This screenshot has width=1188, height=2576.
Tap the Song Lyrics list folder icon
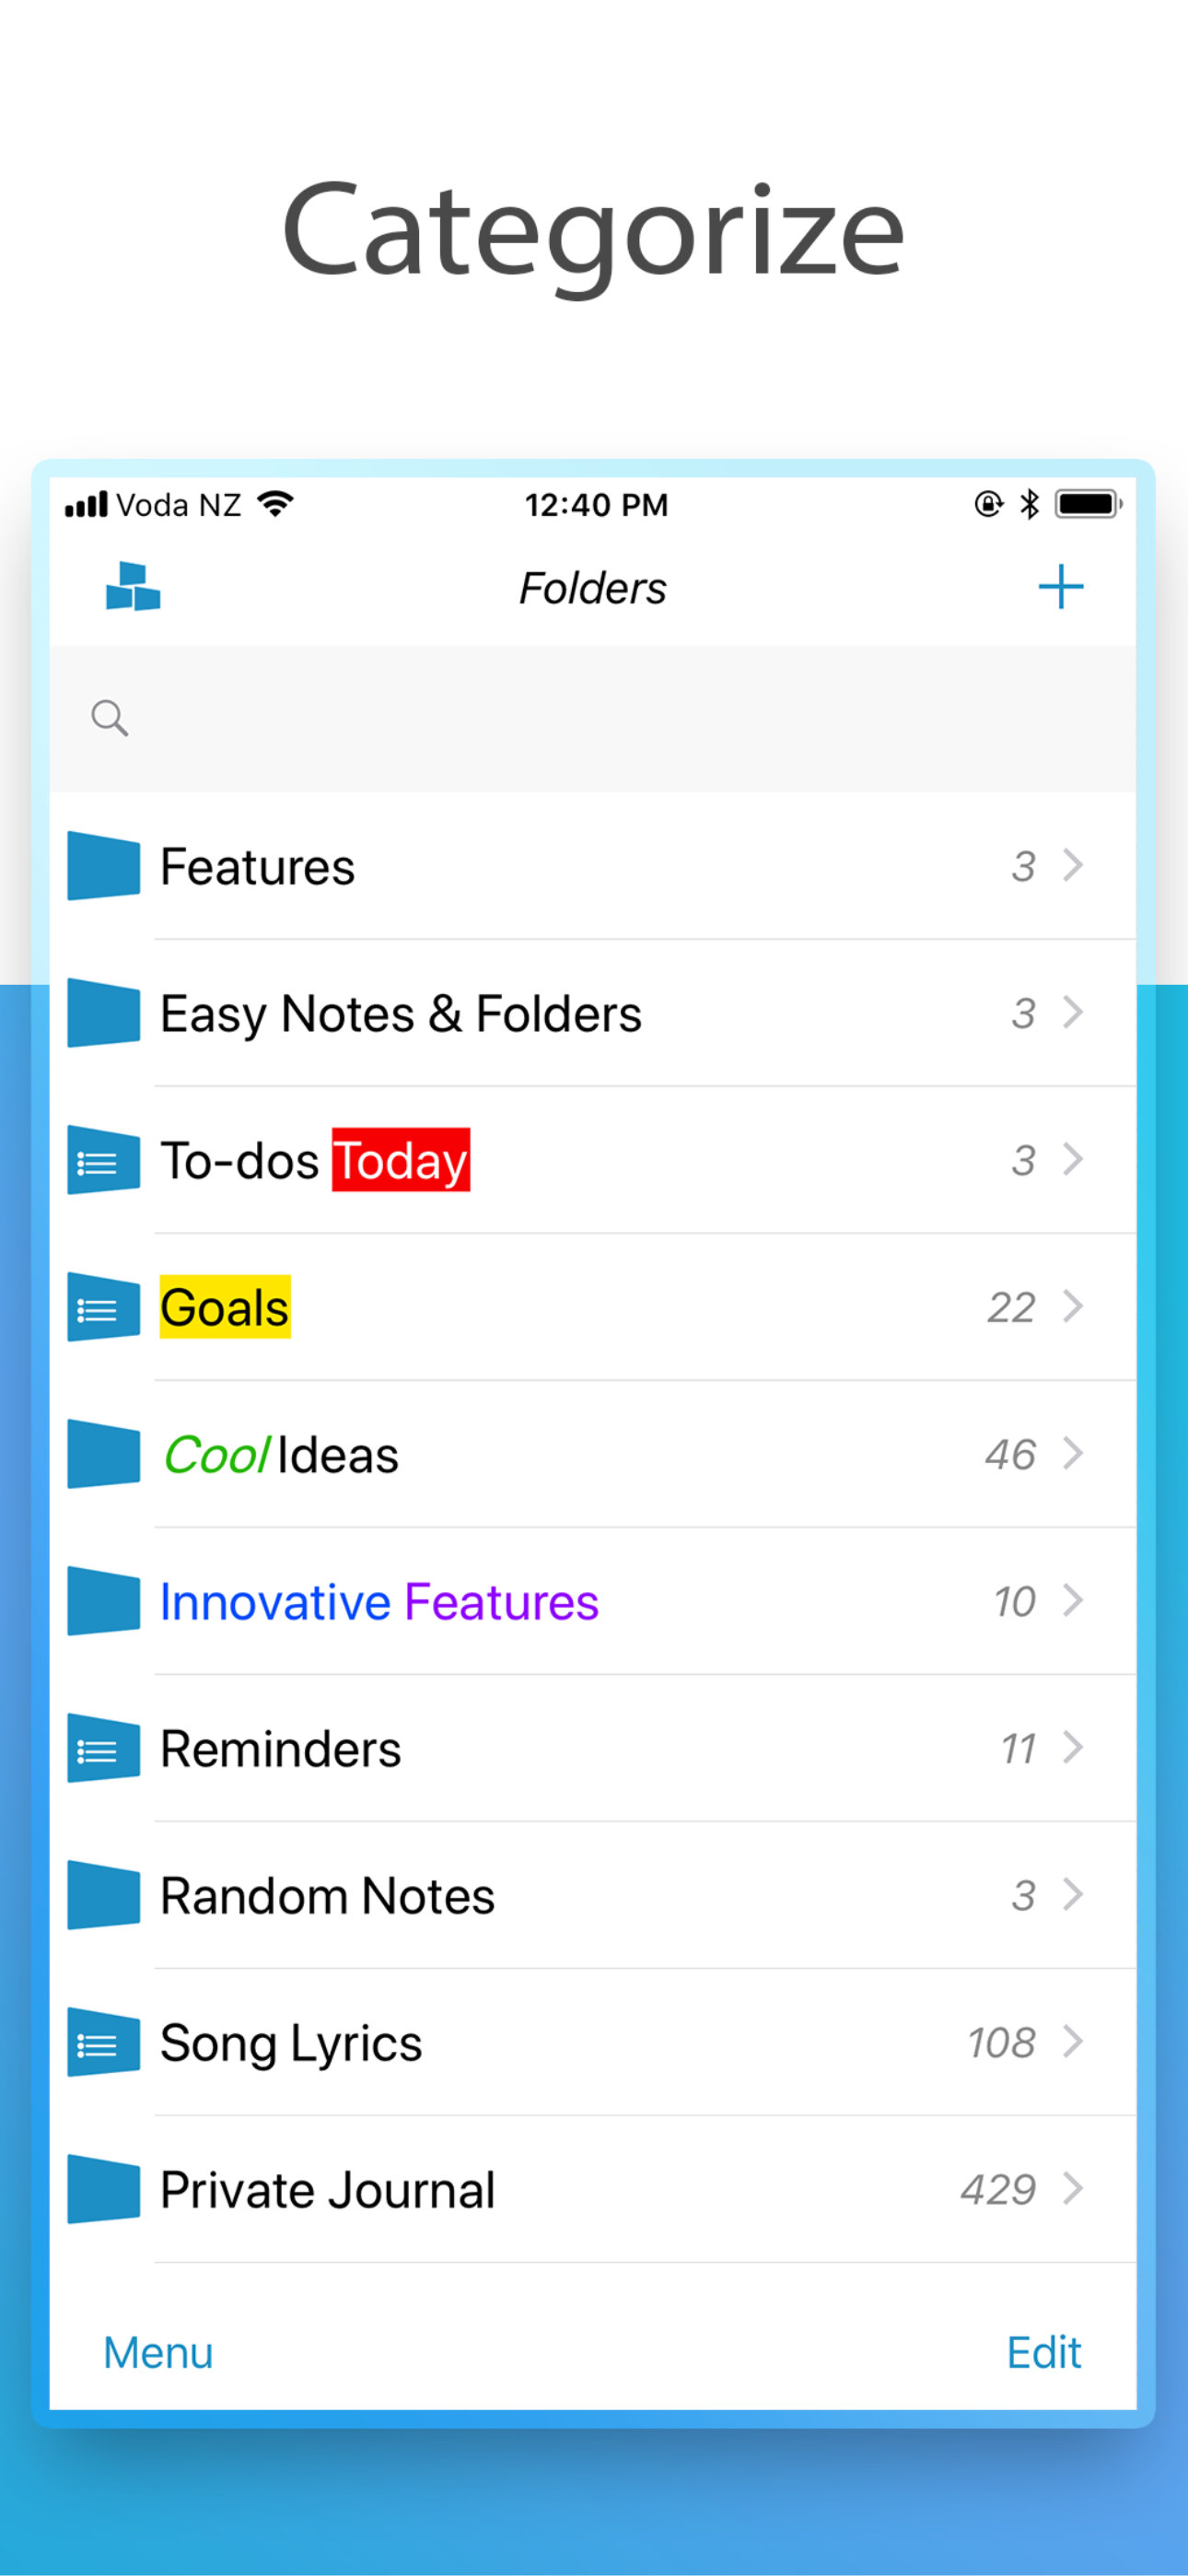(103, 2042)
